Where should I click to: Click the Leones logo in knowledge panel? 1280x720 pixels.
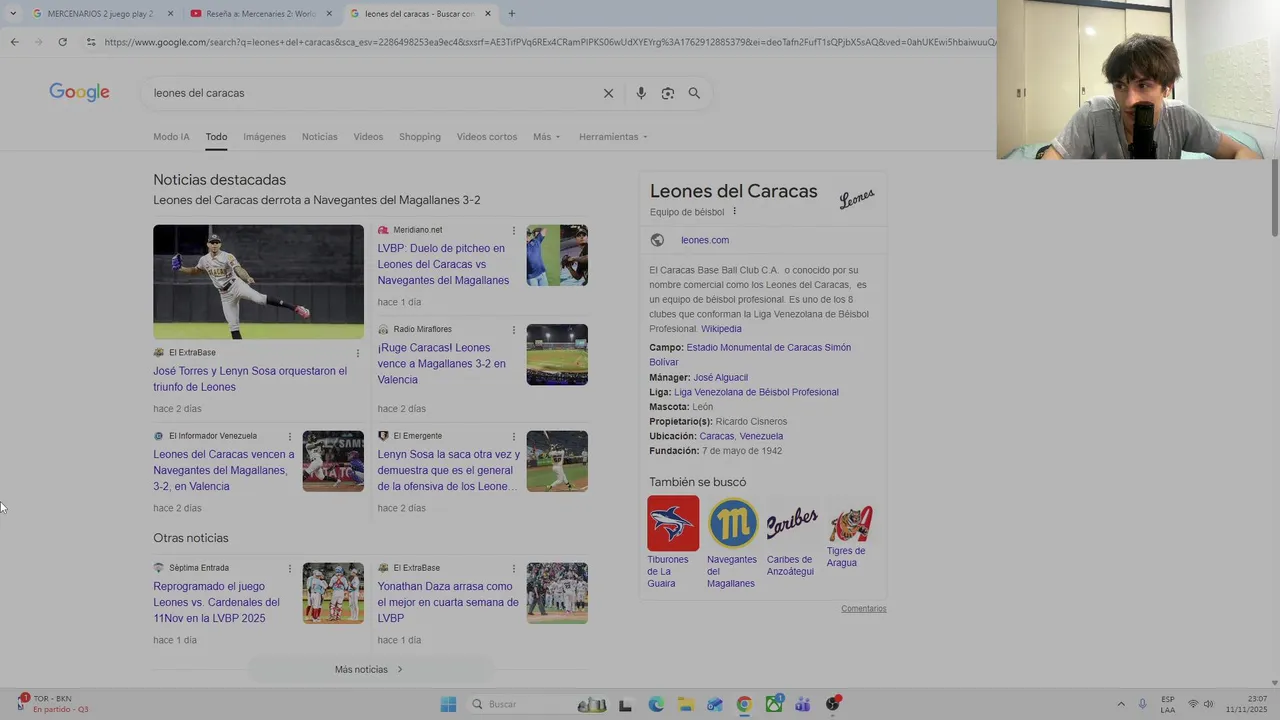click(857, 199)
